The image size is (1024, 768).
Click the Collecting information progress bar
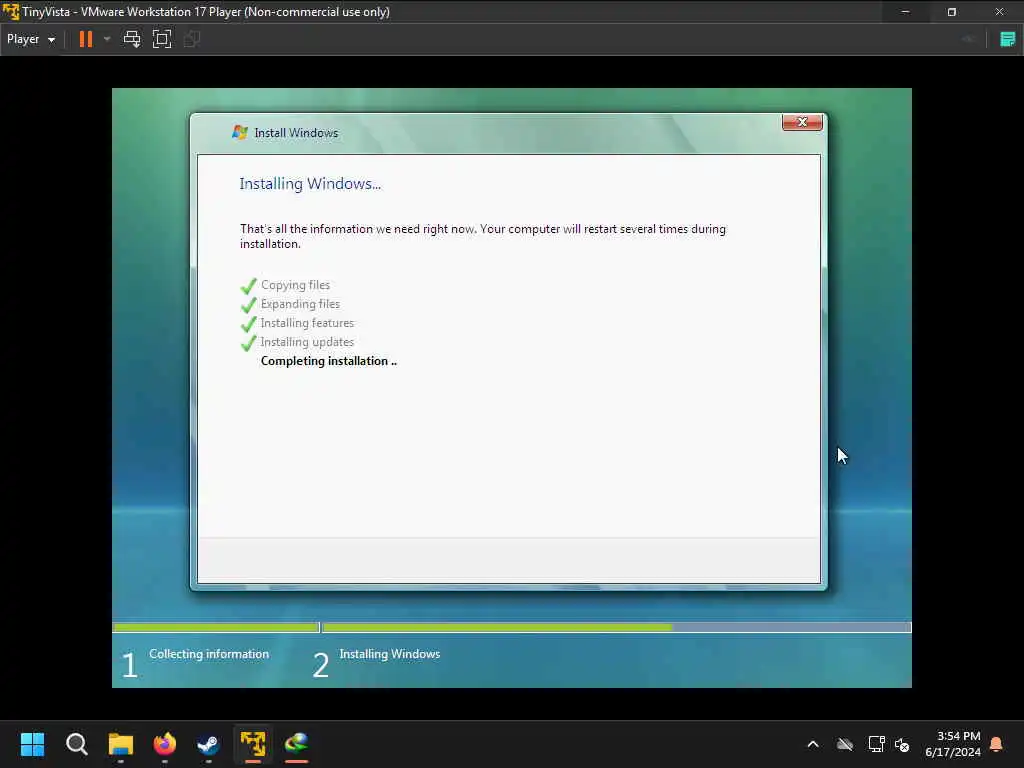(x=216, y=628)
